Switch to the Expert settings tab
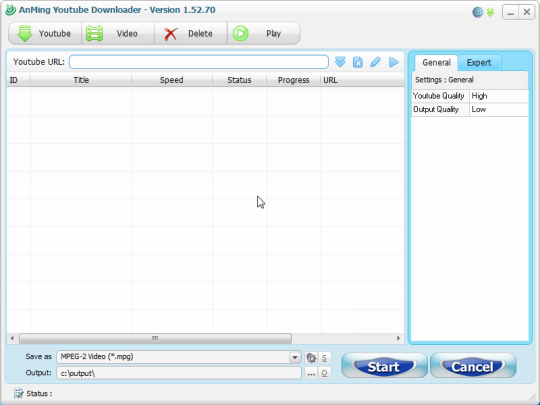The width and height of the screenshot is (540, 405). [x=479, y=63]
